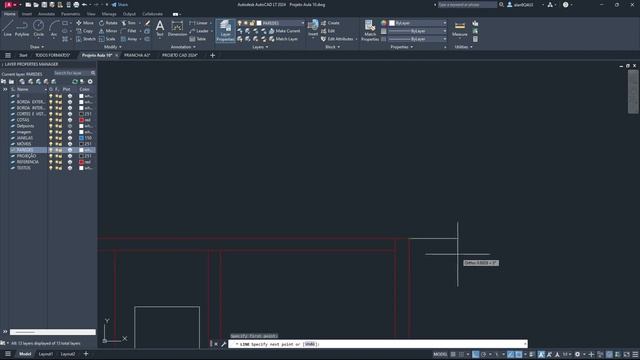Click blue color swatch of JANELAS layer

click(82, 138)
